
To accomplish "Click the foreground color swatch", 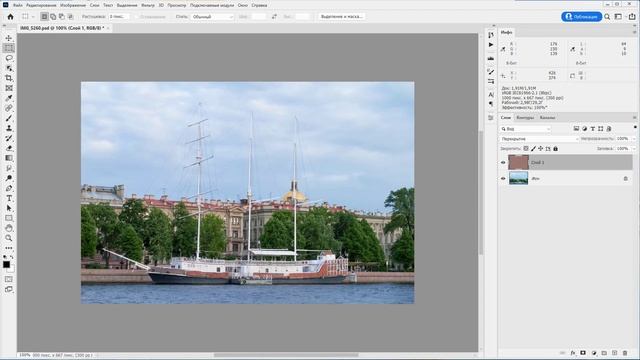I will (x=7, y=264).
